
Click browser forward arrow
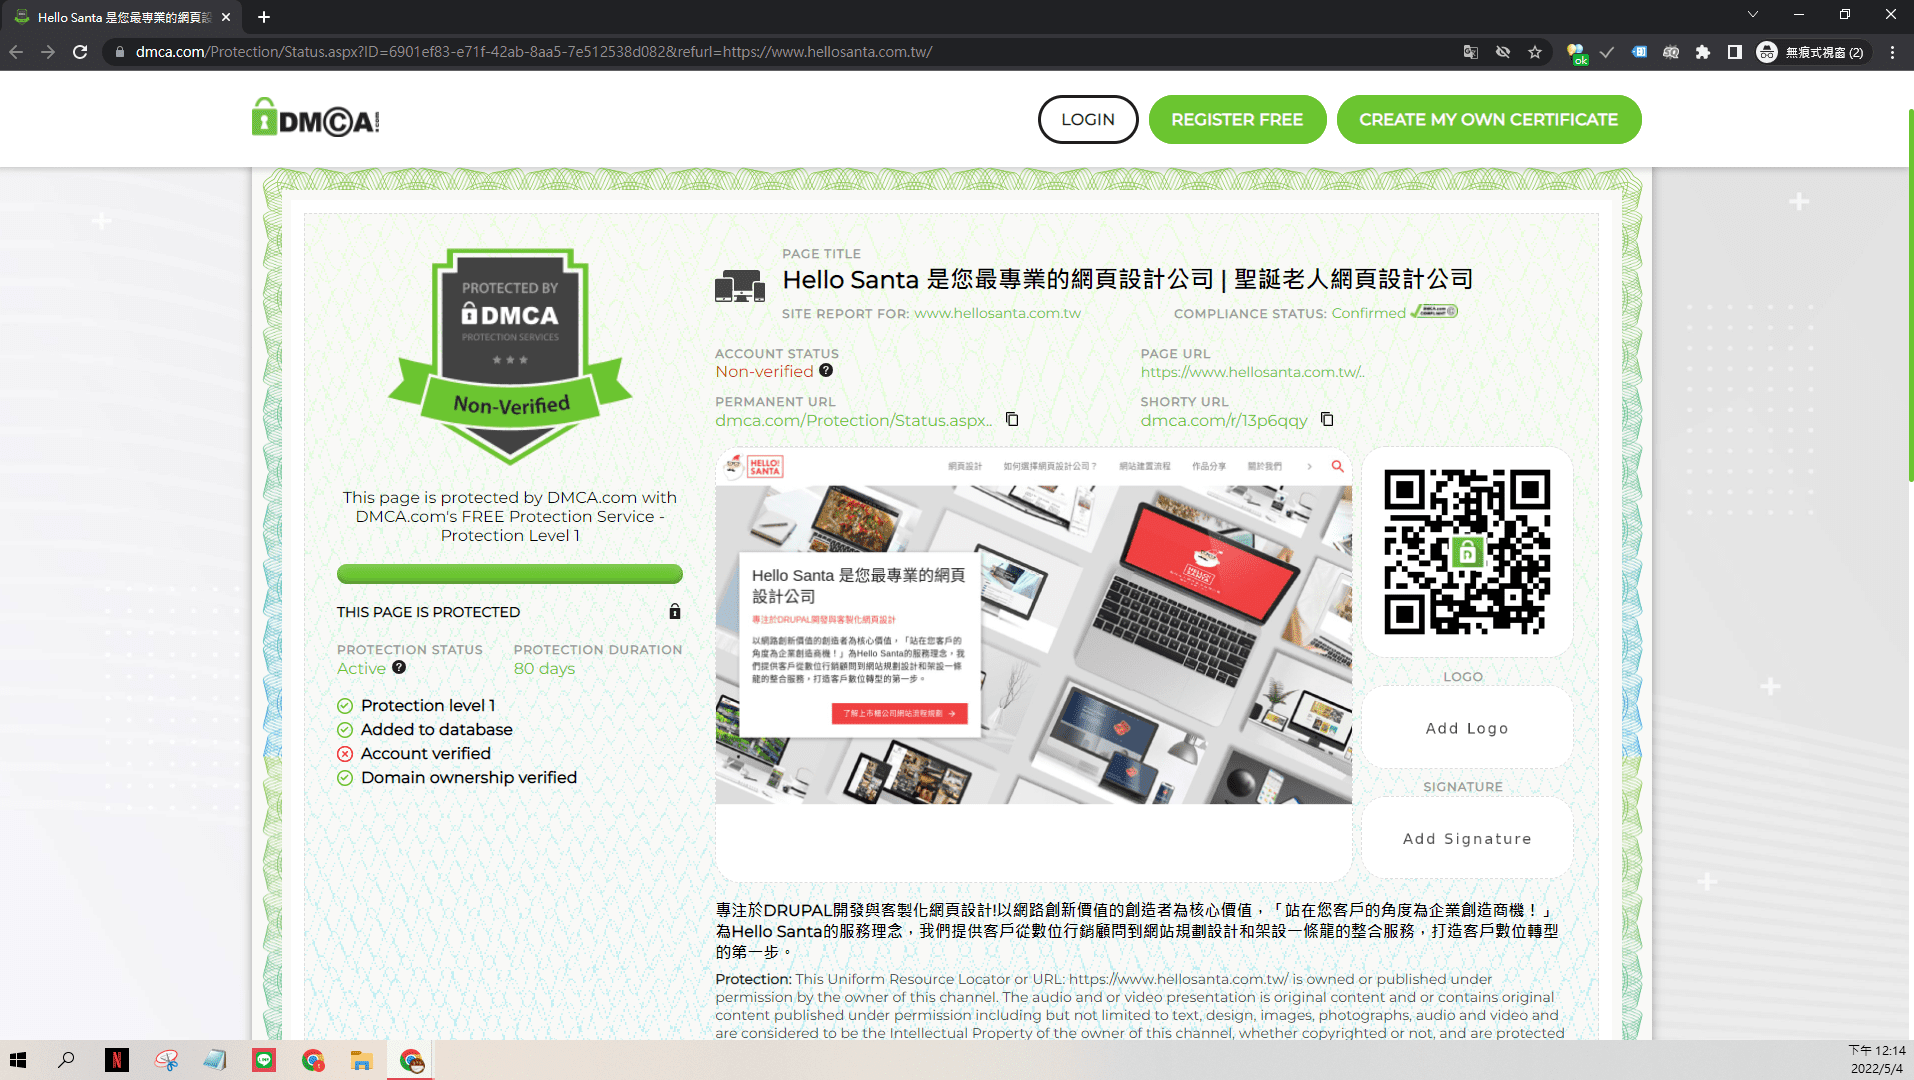(x=48, y=52)
